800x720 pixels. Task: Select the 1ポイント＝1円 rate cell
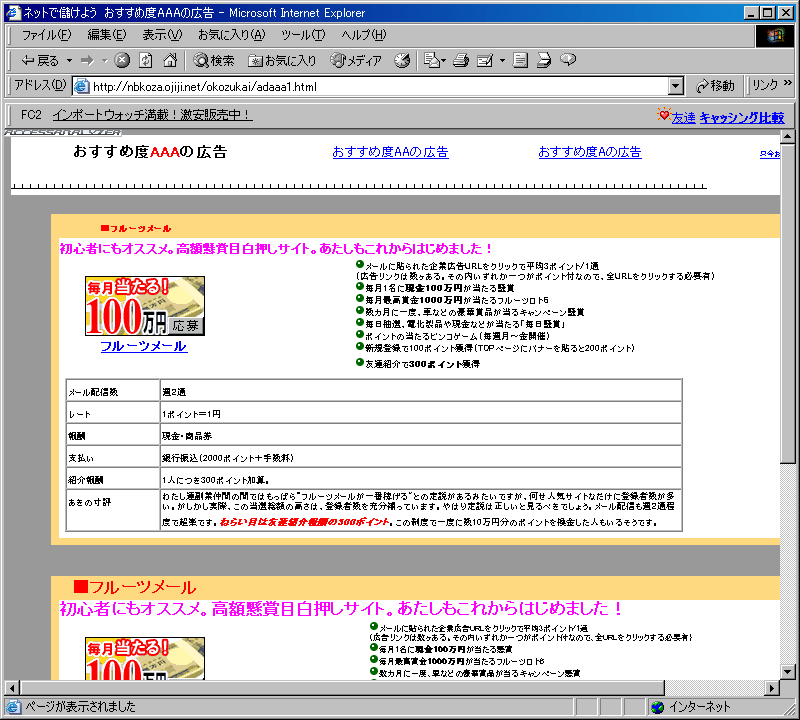(420, 414)
